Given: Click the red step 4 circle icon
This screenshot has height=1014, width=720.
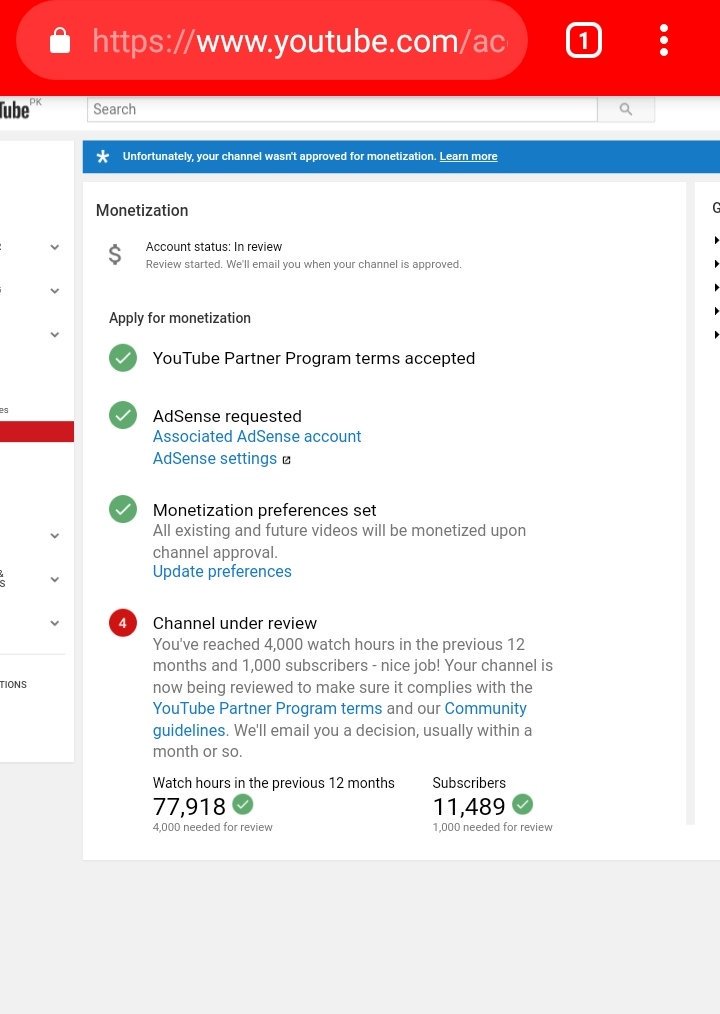Looking at the screenshot, I should coord(123,623).
